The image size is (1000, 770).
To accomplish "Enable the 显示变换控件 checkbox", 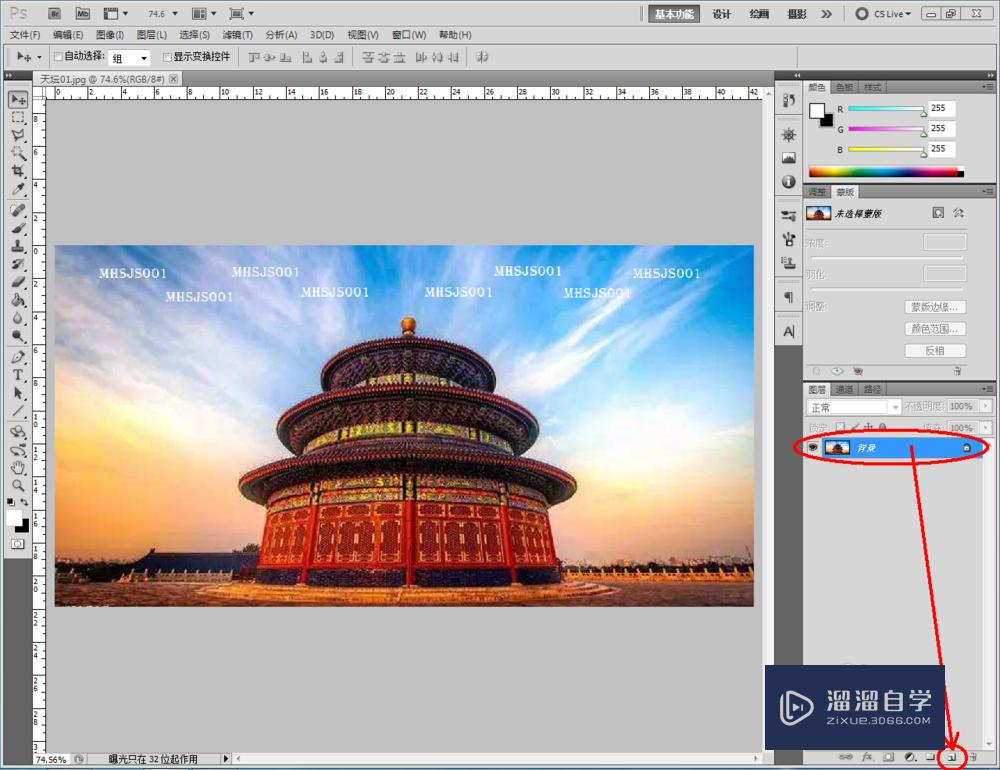I will click(x=167, y=57).
